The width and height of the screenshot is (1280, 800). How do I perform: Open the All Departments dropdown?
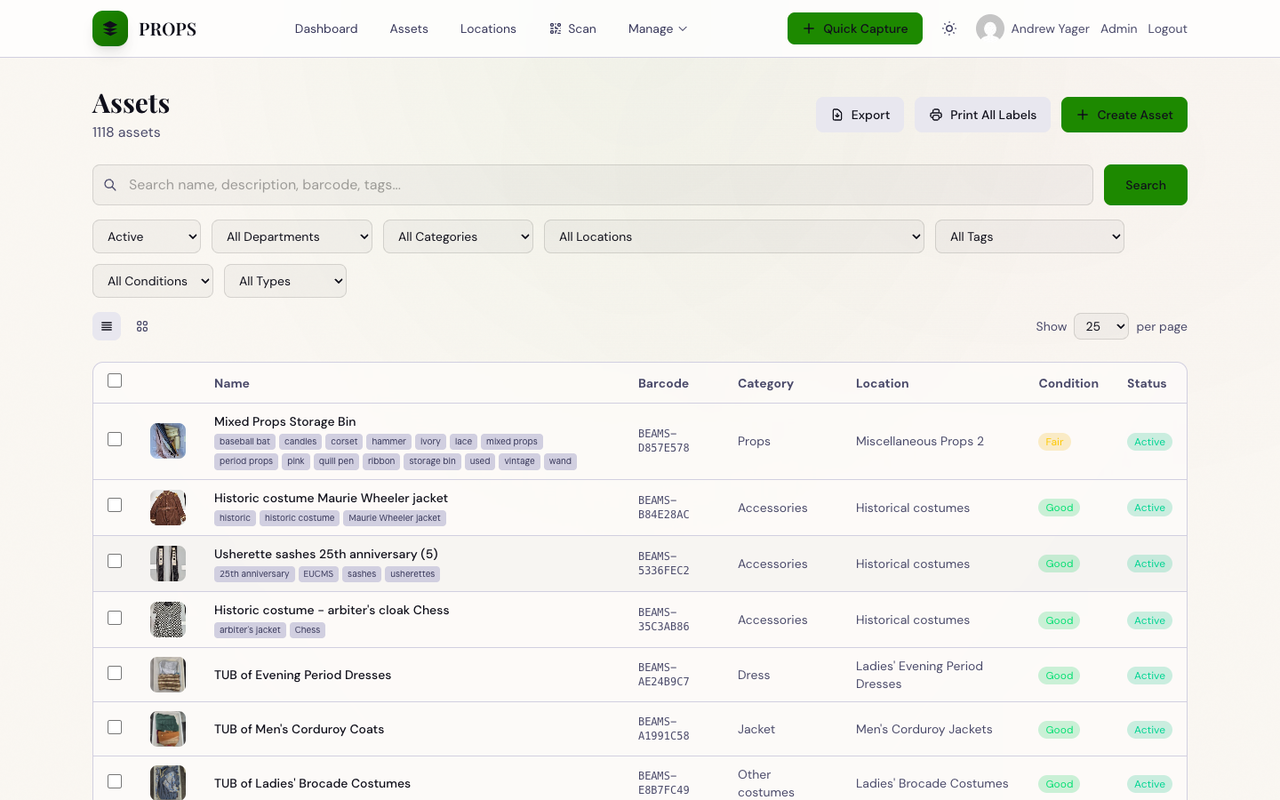(x=292, y=237)
